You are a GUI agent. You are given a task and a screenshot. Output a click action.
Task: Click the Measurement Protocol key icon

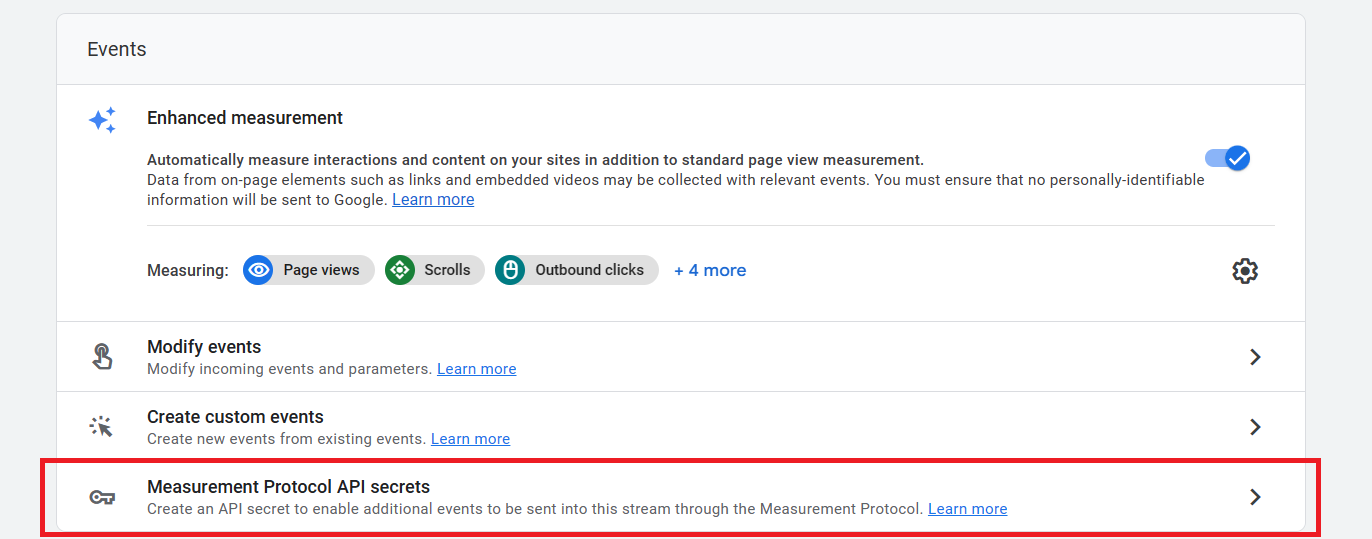click(102, 497)
